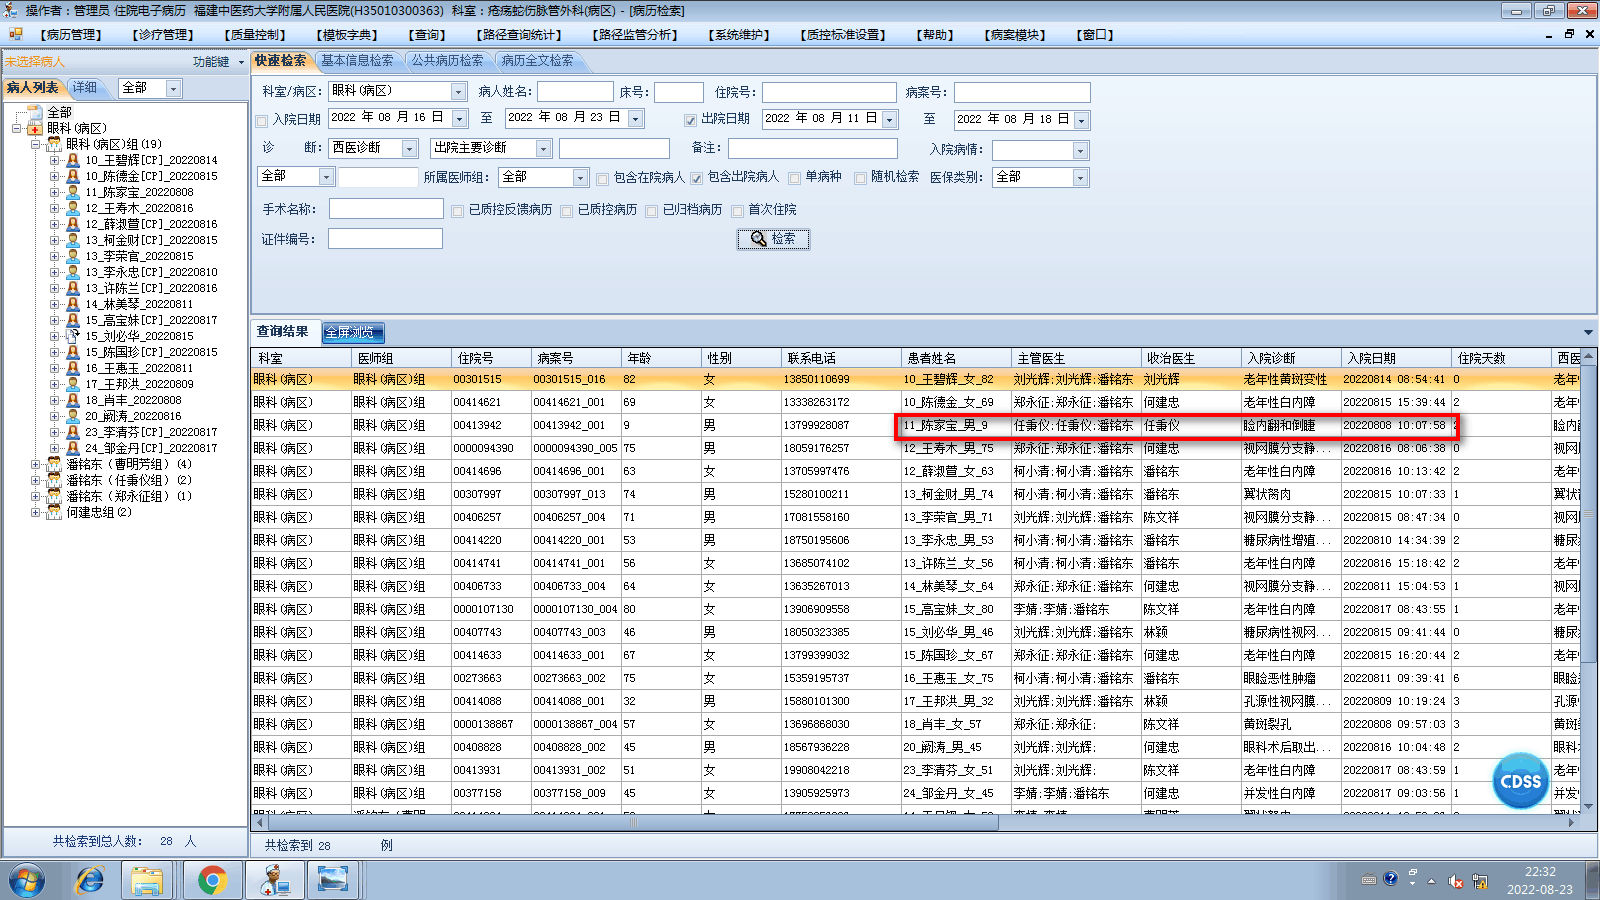The image size is (1600, 900).
Task: Click into the 证件编号 input field
Action: (x=385, y=239)
